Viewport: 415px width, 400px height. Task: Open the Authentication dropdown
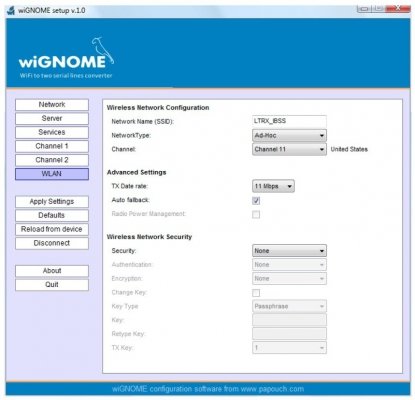click(289, 265)
